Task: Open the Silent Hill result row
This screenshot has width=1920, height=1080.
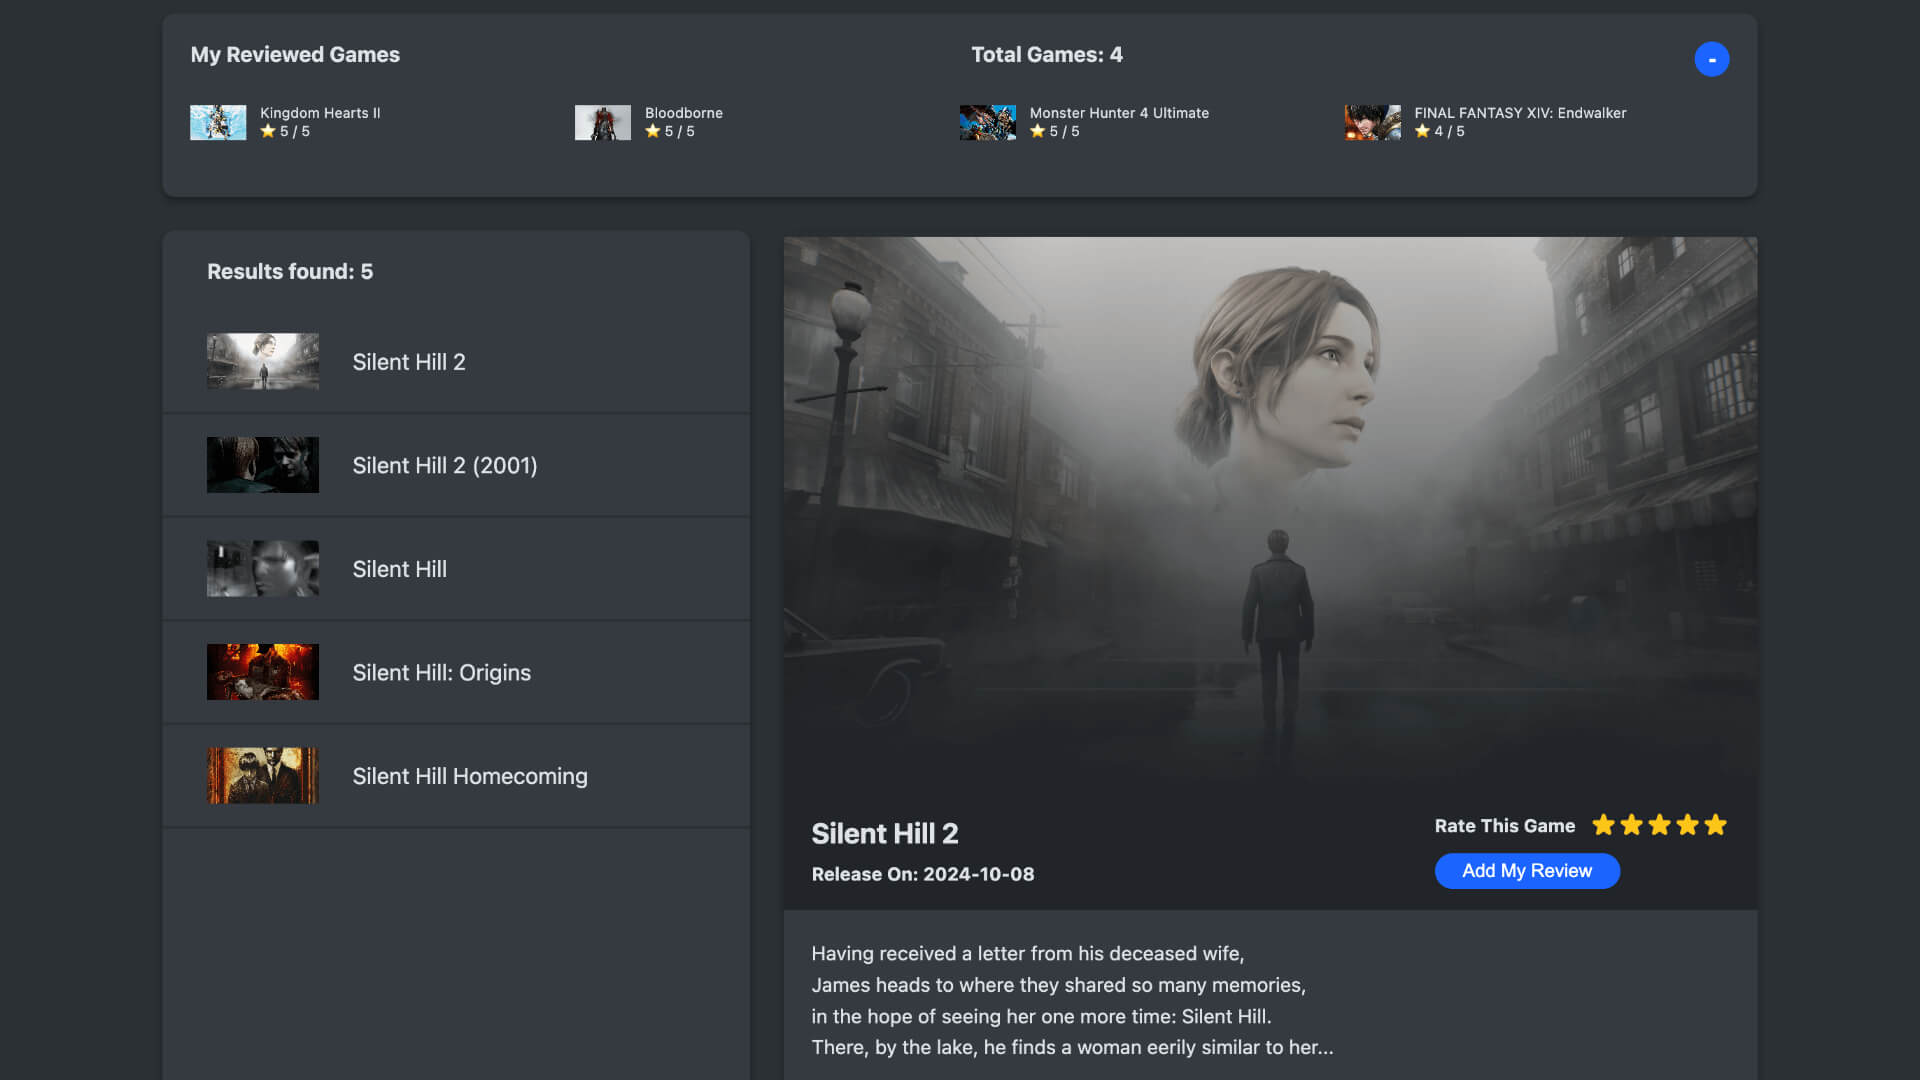Action: [456, 569]
